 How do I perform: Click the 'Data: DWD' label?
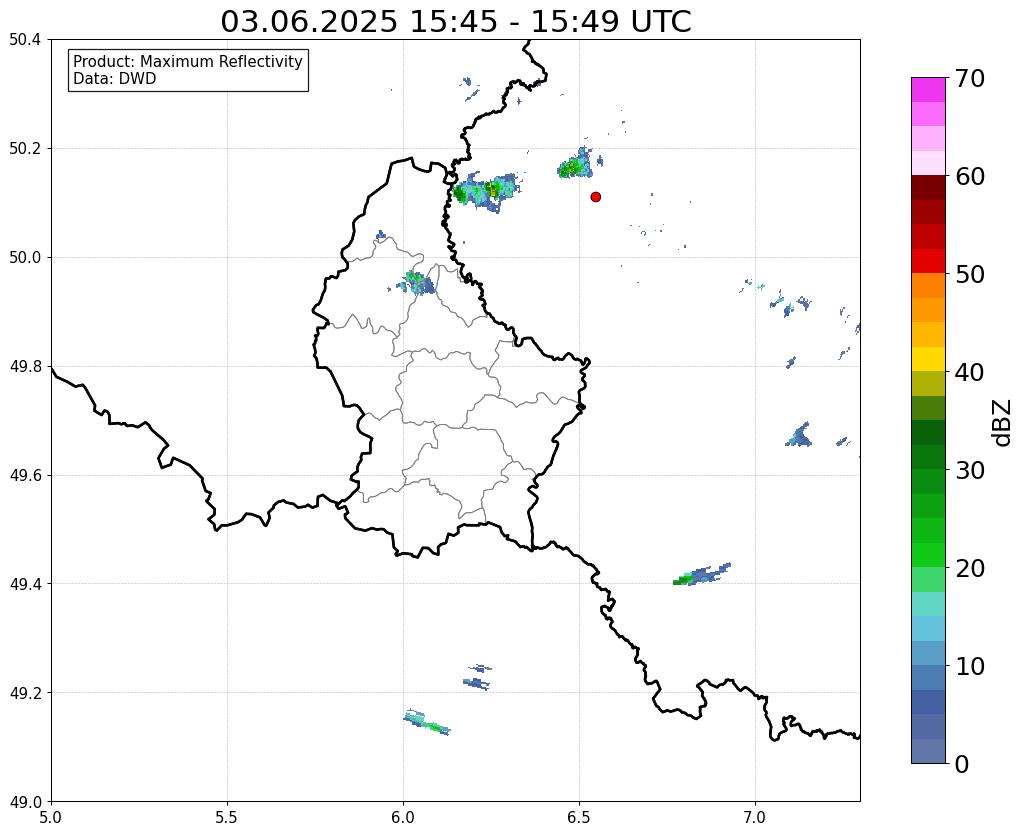coord(115,79)
